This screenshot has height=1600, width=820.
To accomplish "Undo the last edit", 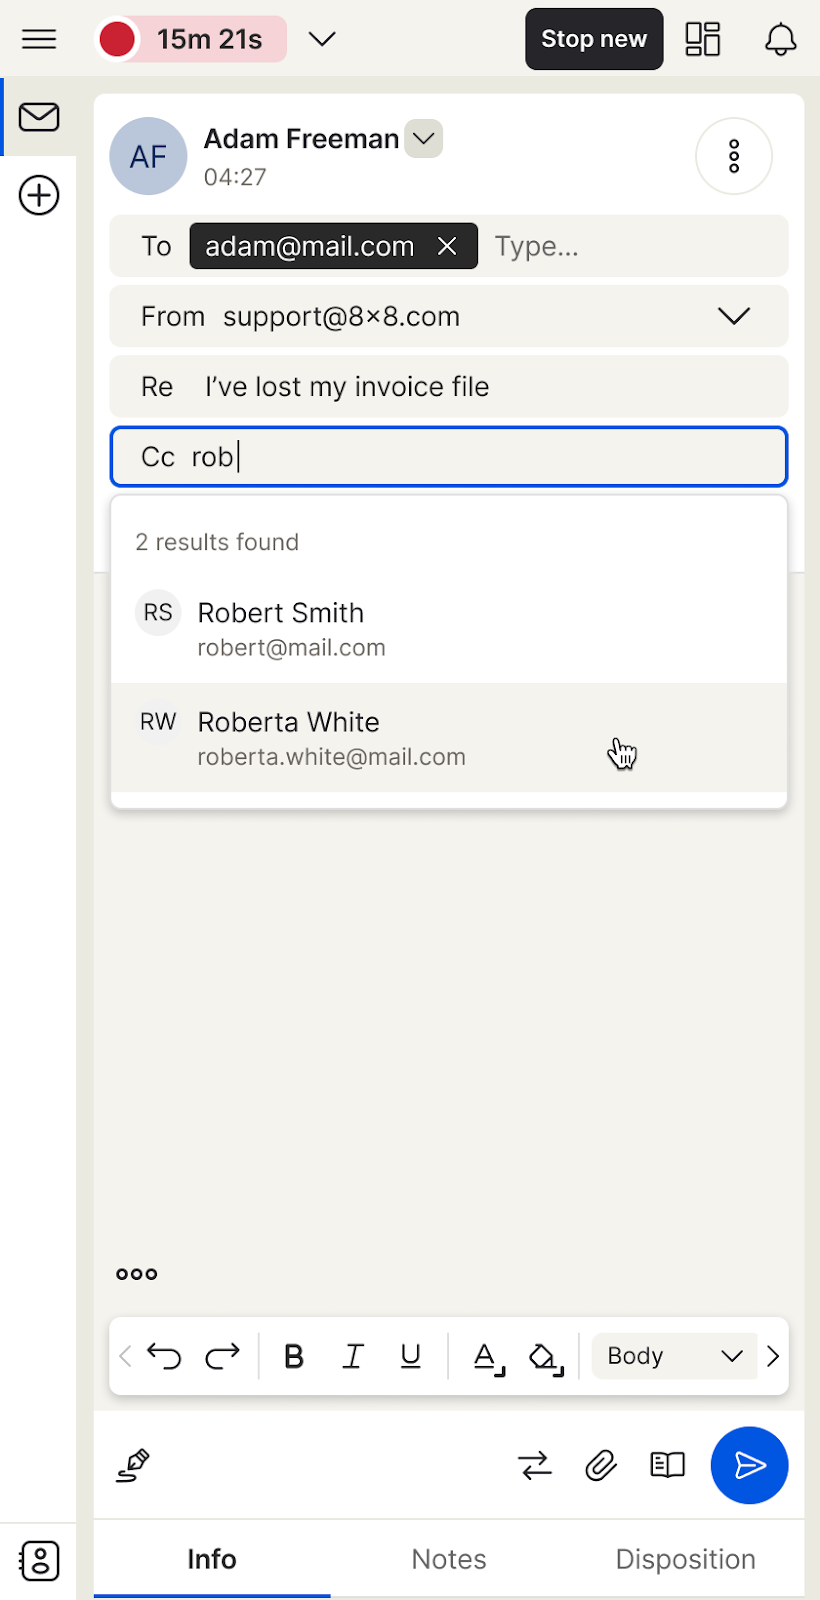I will 164,1356.
